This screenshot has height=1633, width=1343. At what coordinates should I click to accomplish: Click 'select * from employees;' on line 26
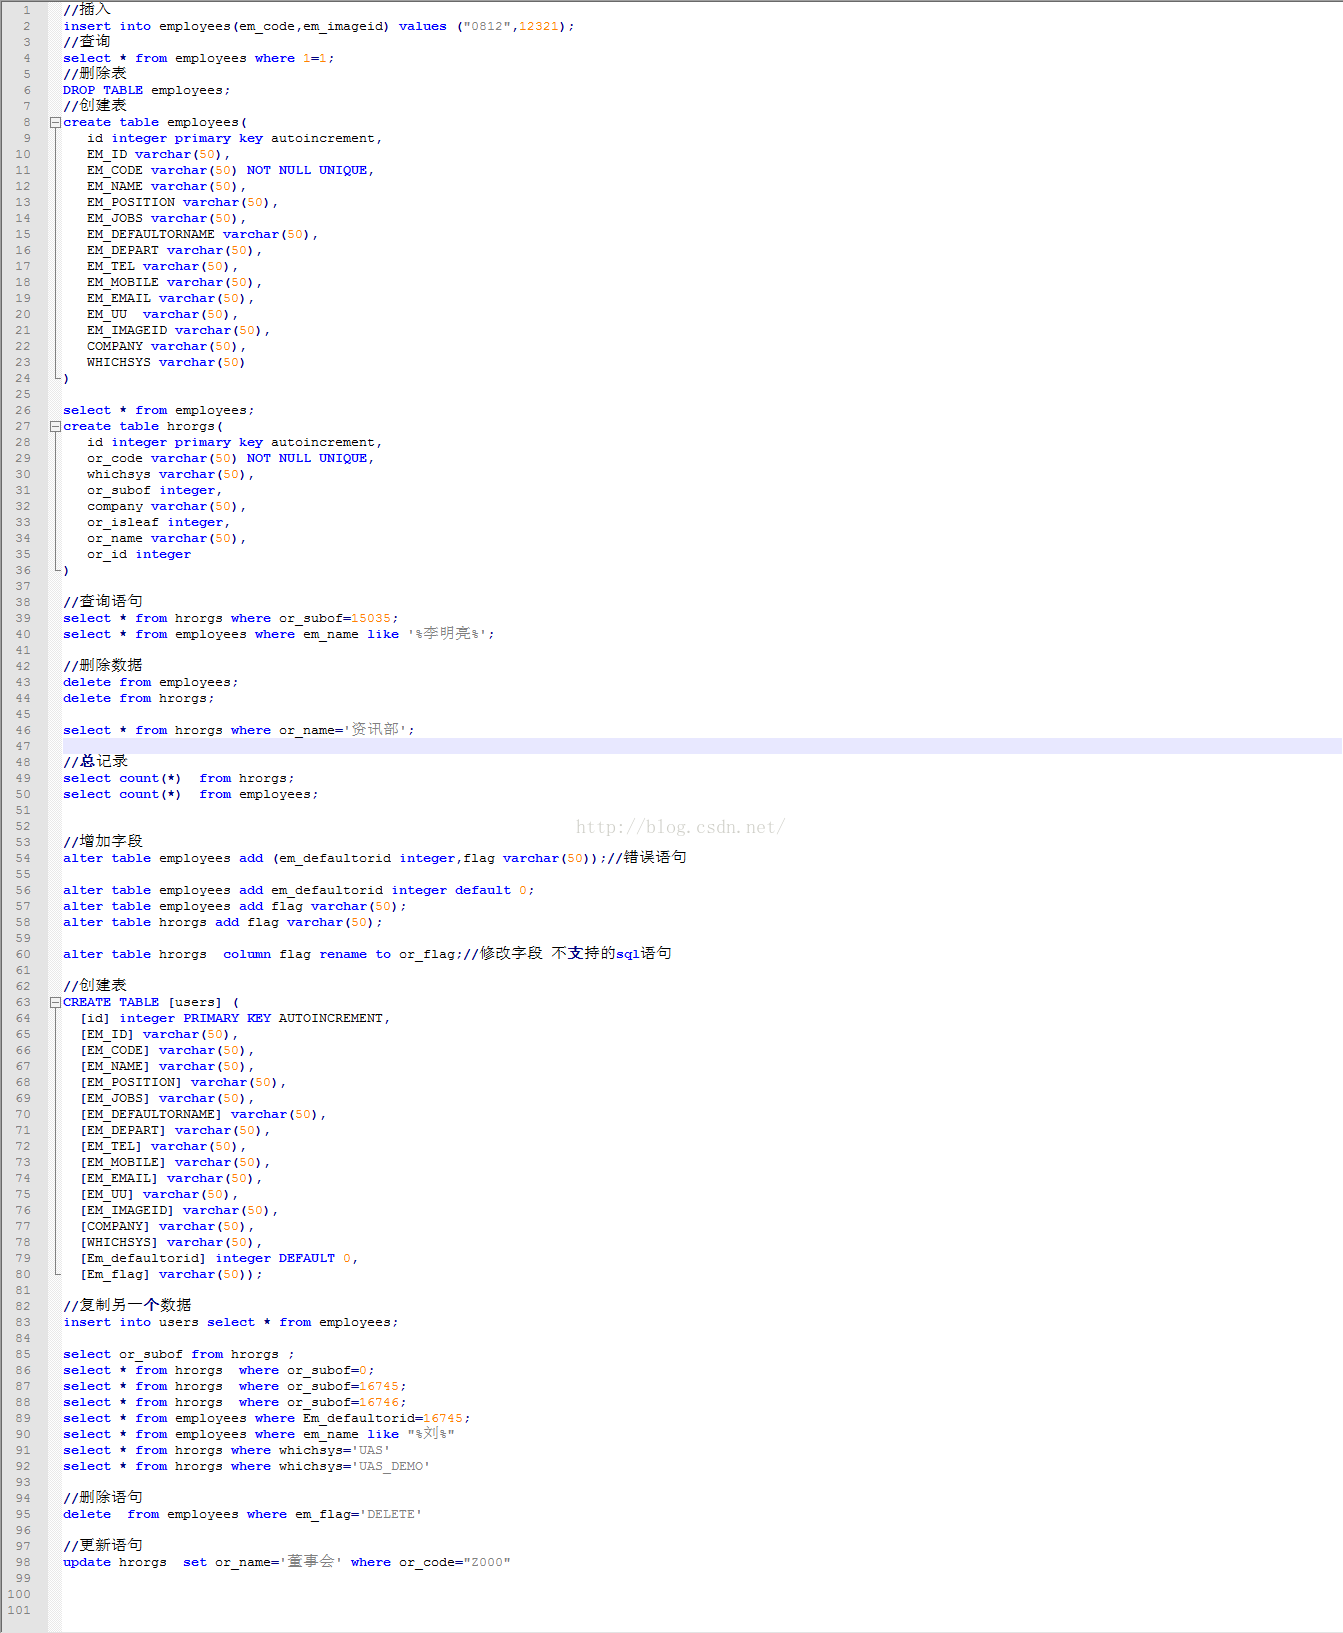pos(159,410)
